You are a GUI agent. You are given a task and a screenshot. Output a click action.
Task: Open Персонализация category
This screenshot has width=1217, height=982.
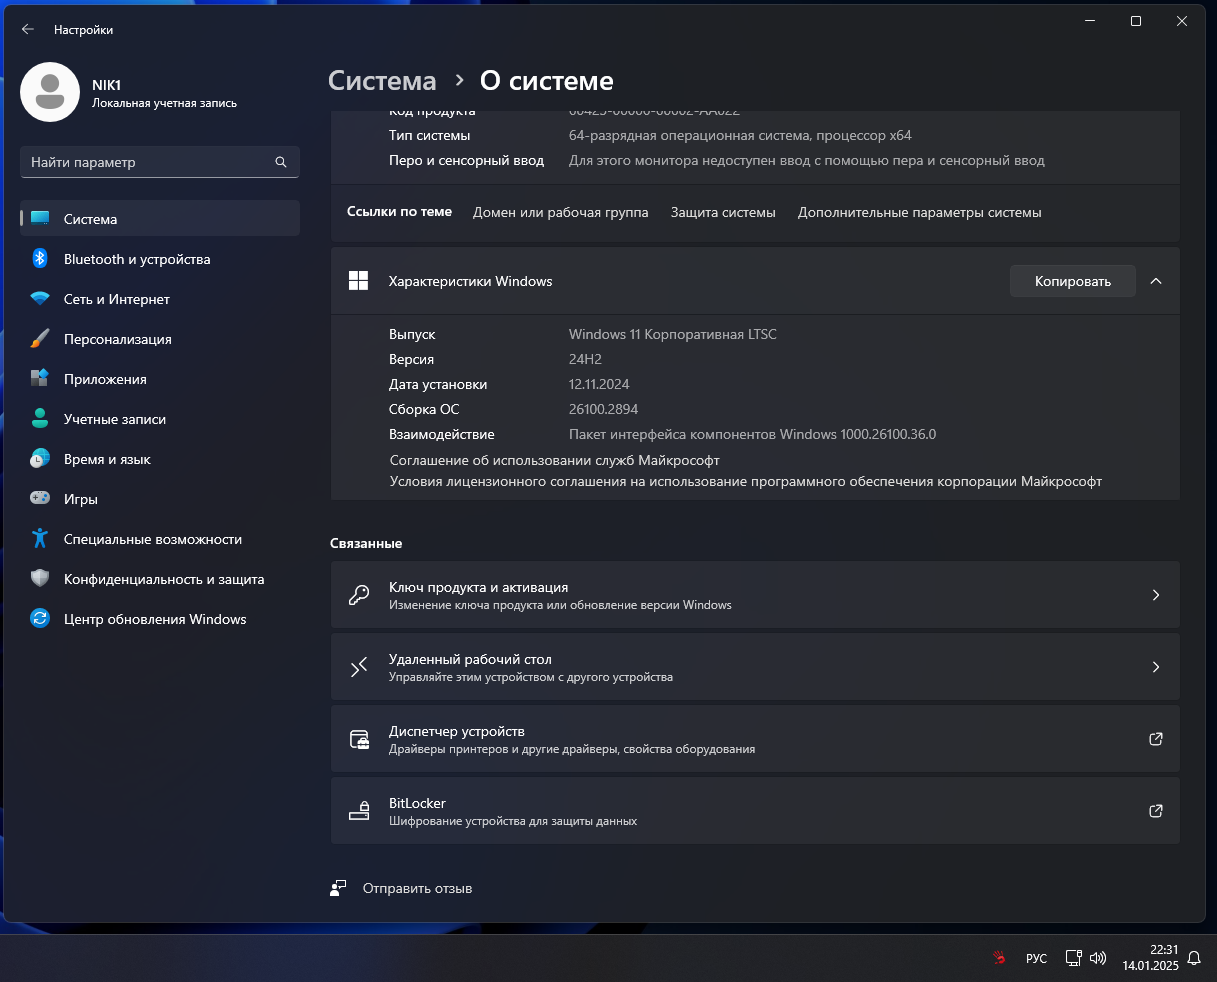[x=160, y=338]
